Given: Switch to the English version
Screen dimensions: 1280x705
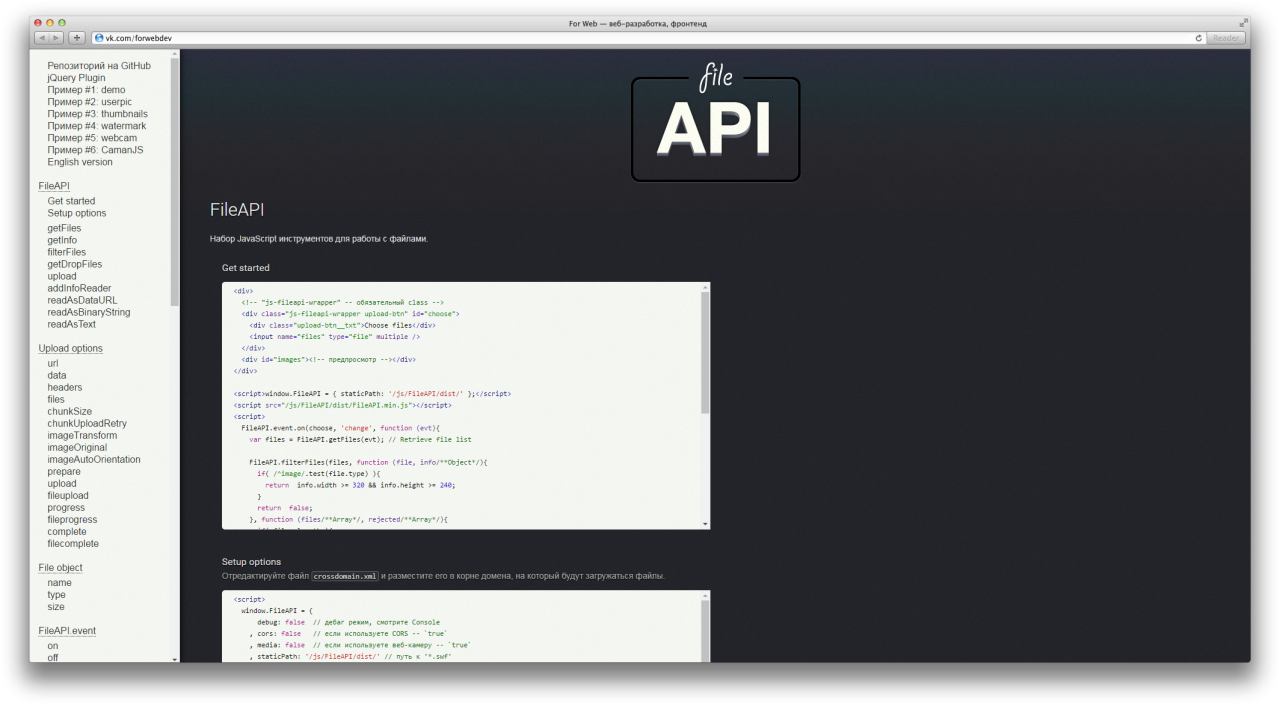Looking at the screenshot, I should [x=80, y=162].
